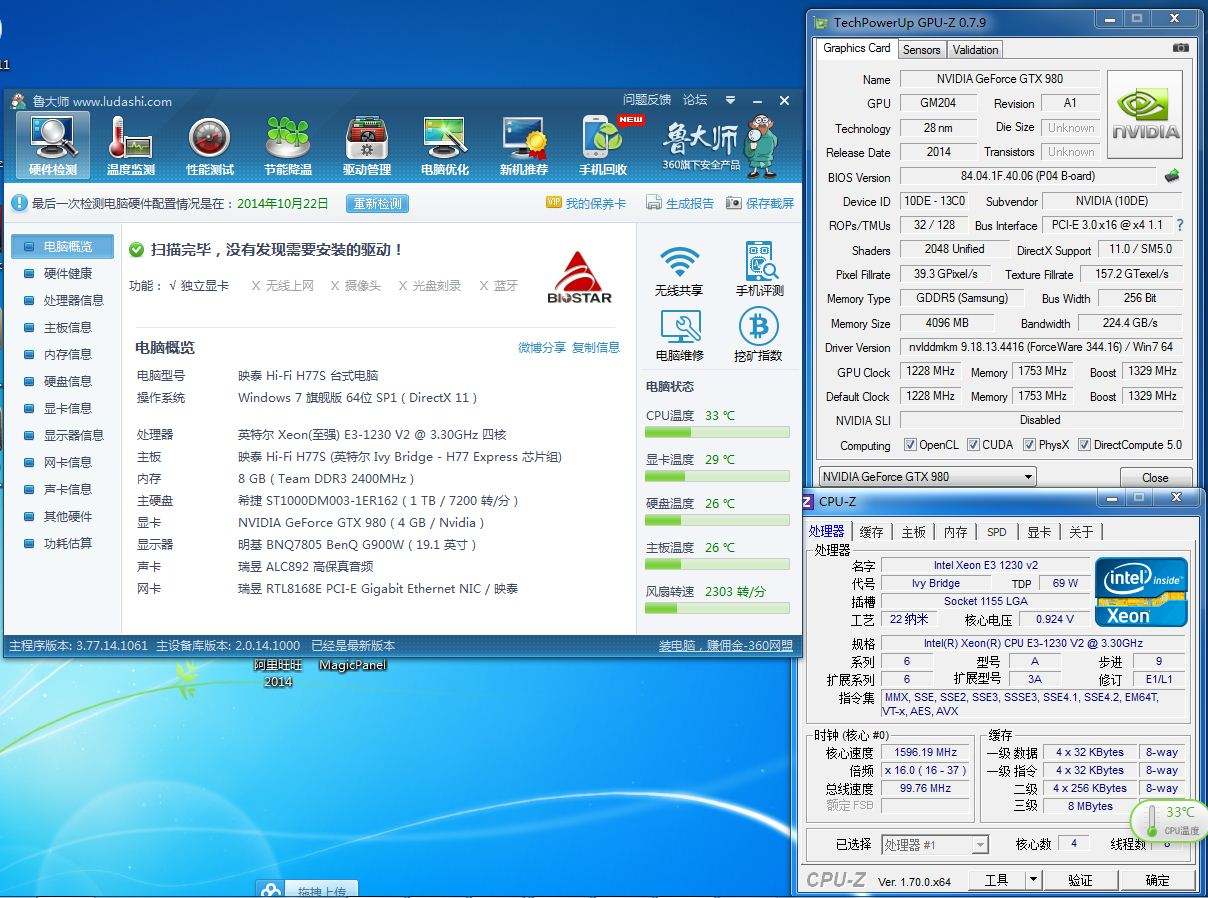Click the 验证 validate button in CPU-Z
This screenshot has height=898, width=1208.
point(1080,880)
